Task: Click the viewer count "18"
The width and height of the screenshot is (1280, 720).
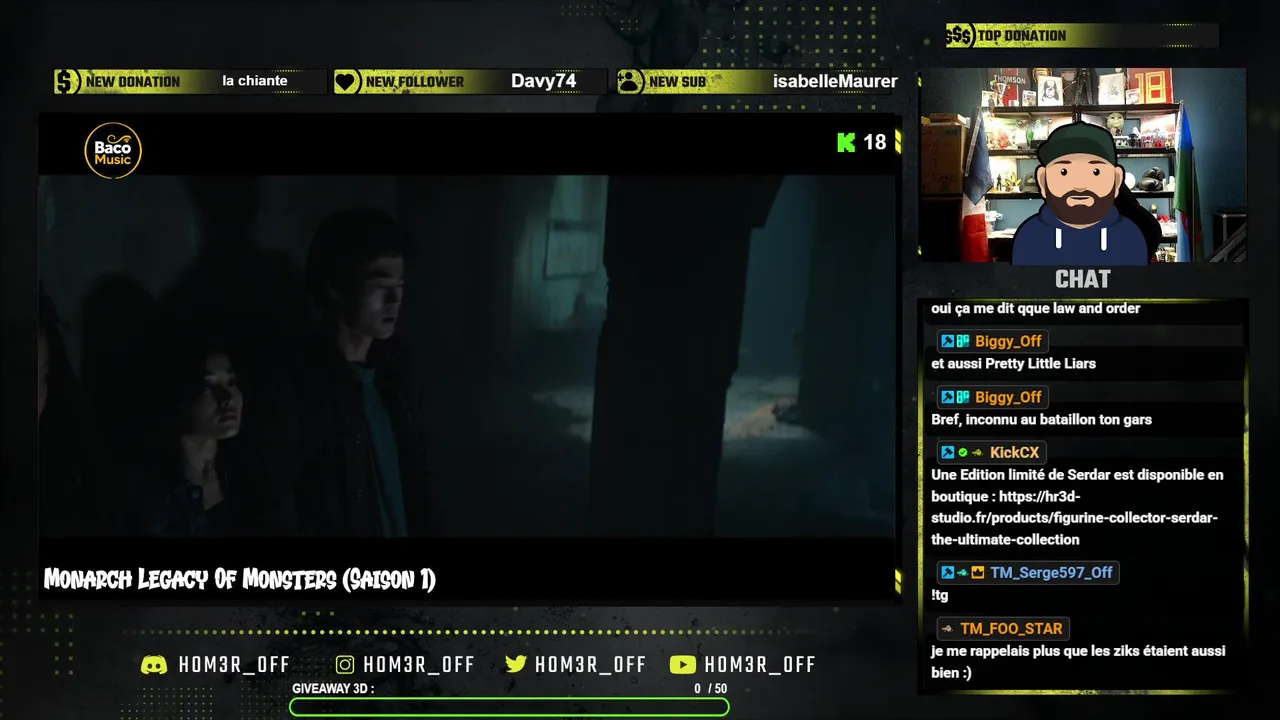Action: click(x=875, y=142)
